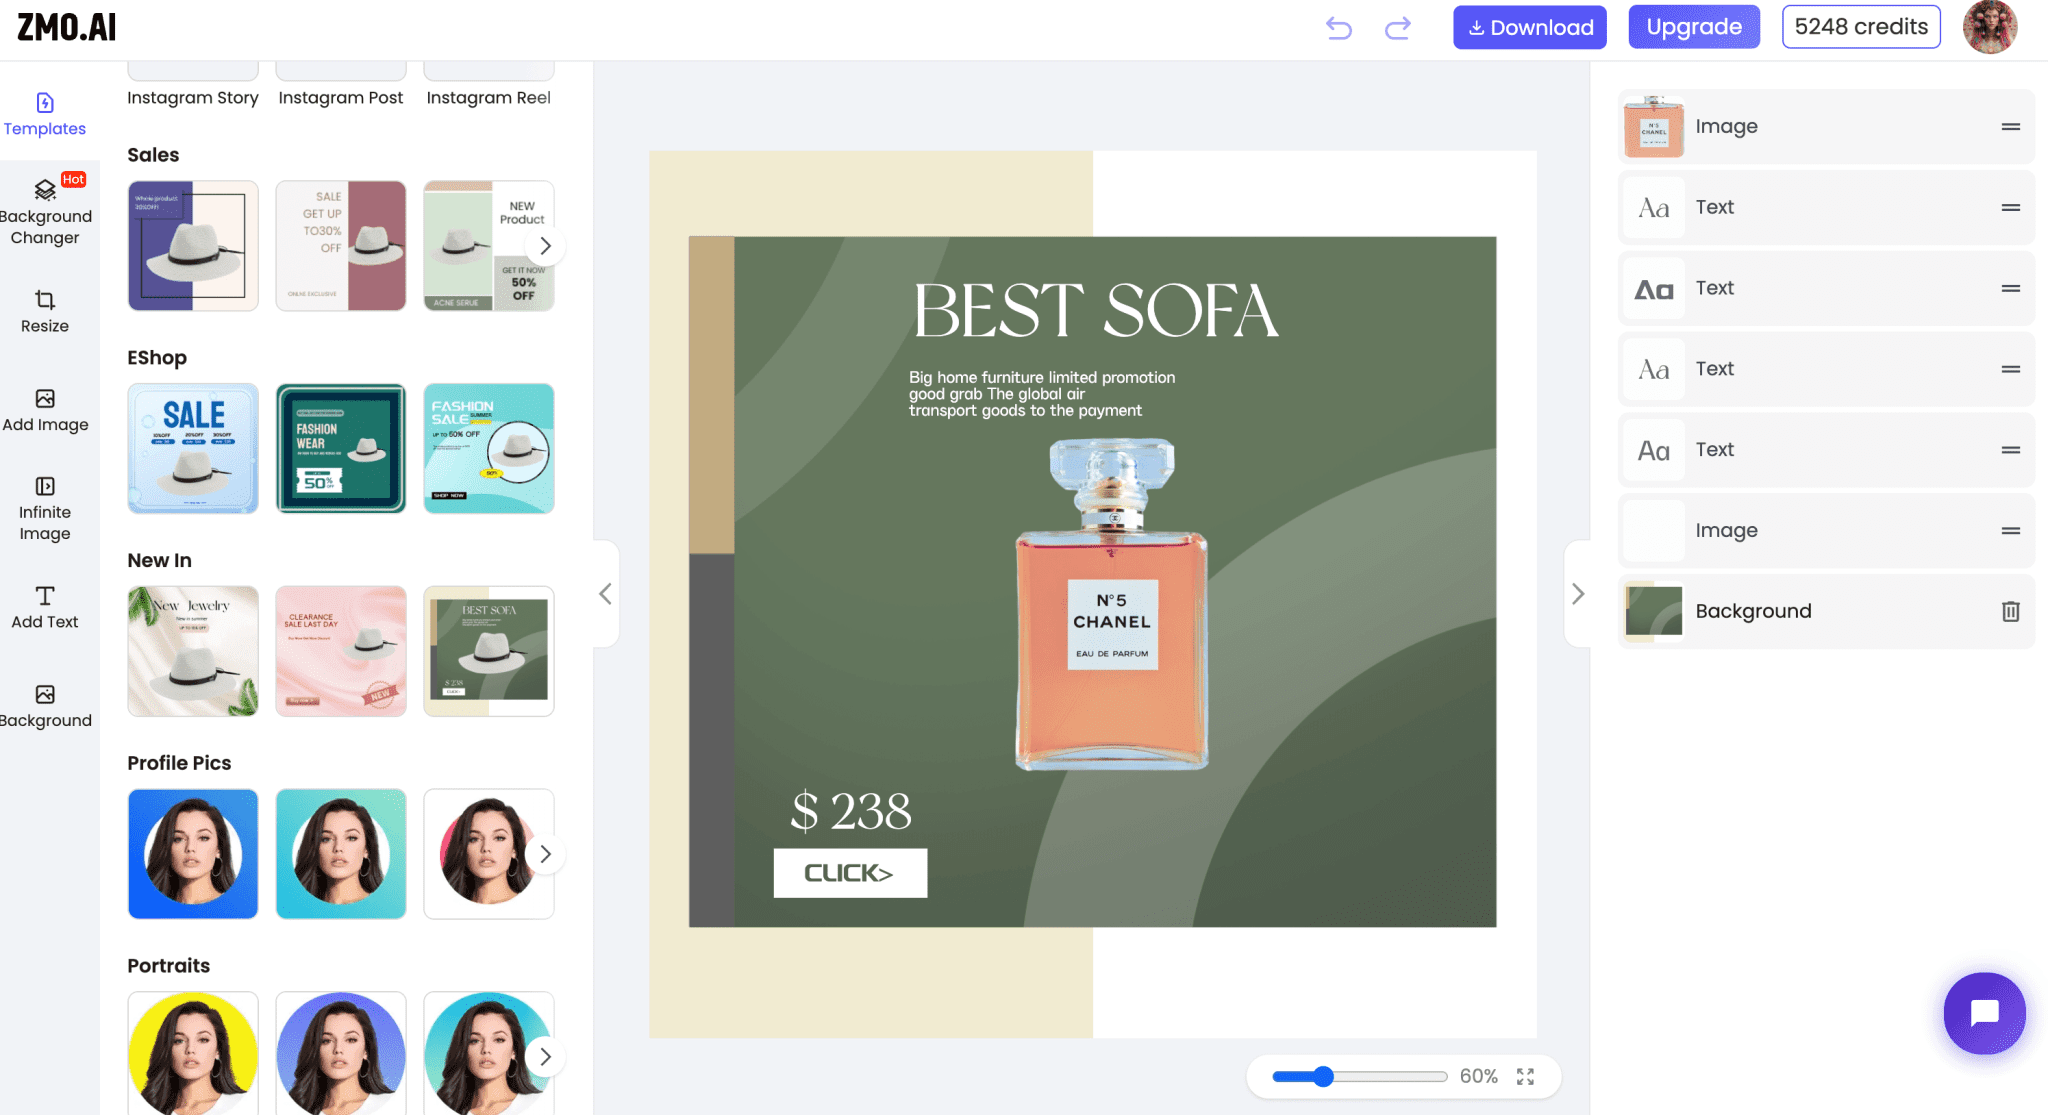Select the Add Text tool
The image size is (2048, 1115).
[x=45, y=608]
